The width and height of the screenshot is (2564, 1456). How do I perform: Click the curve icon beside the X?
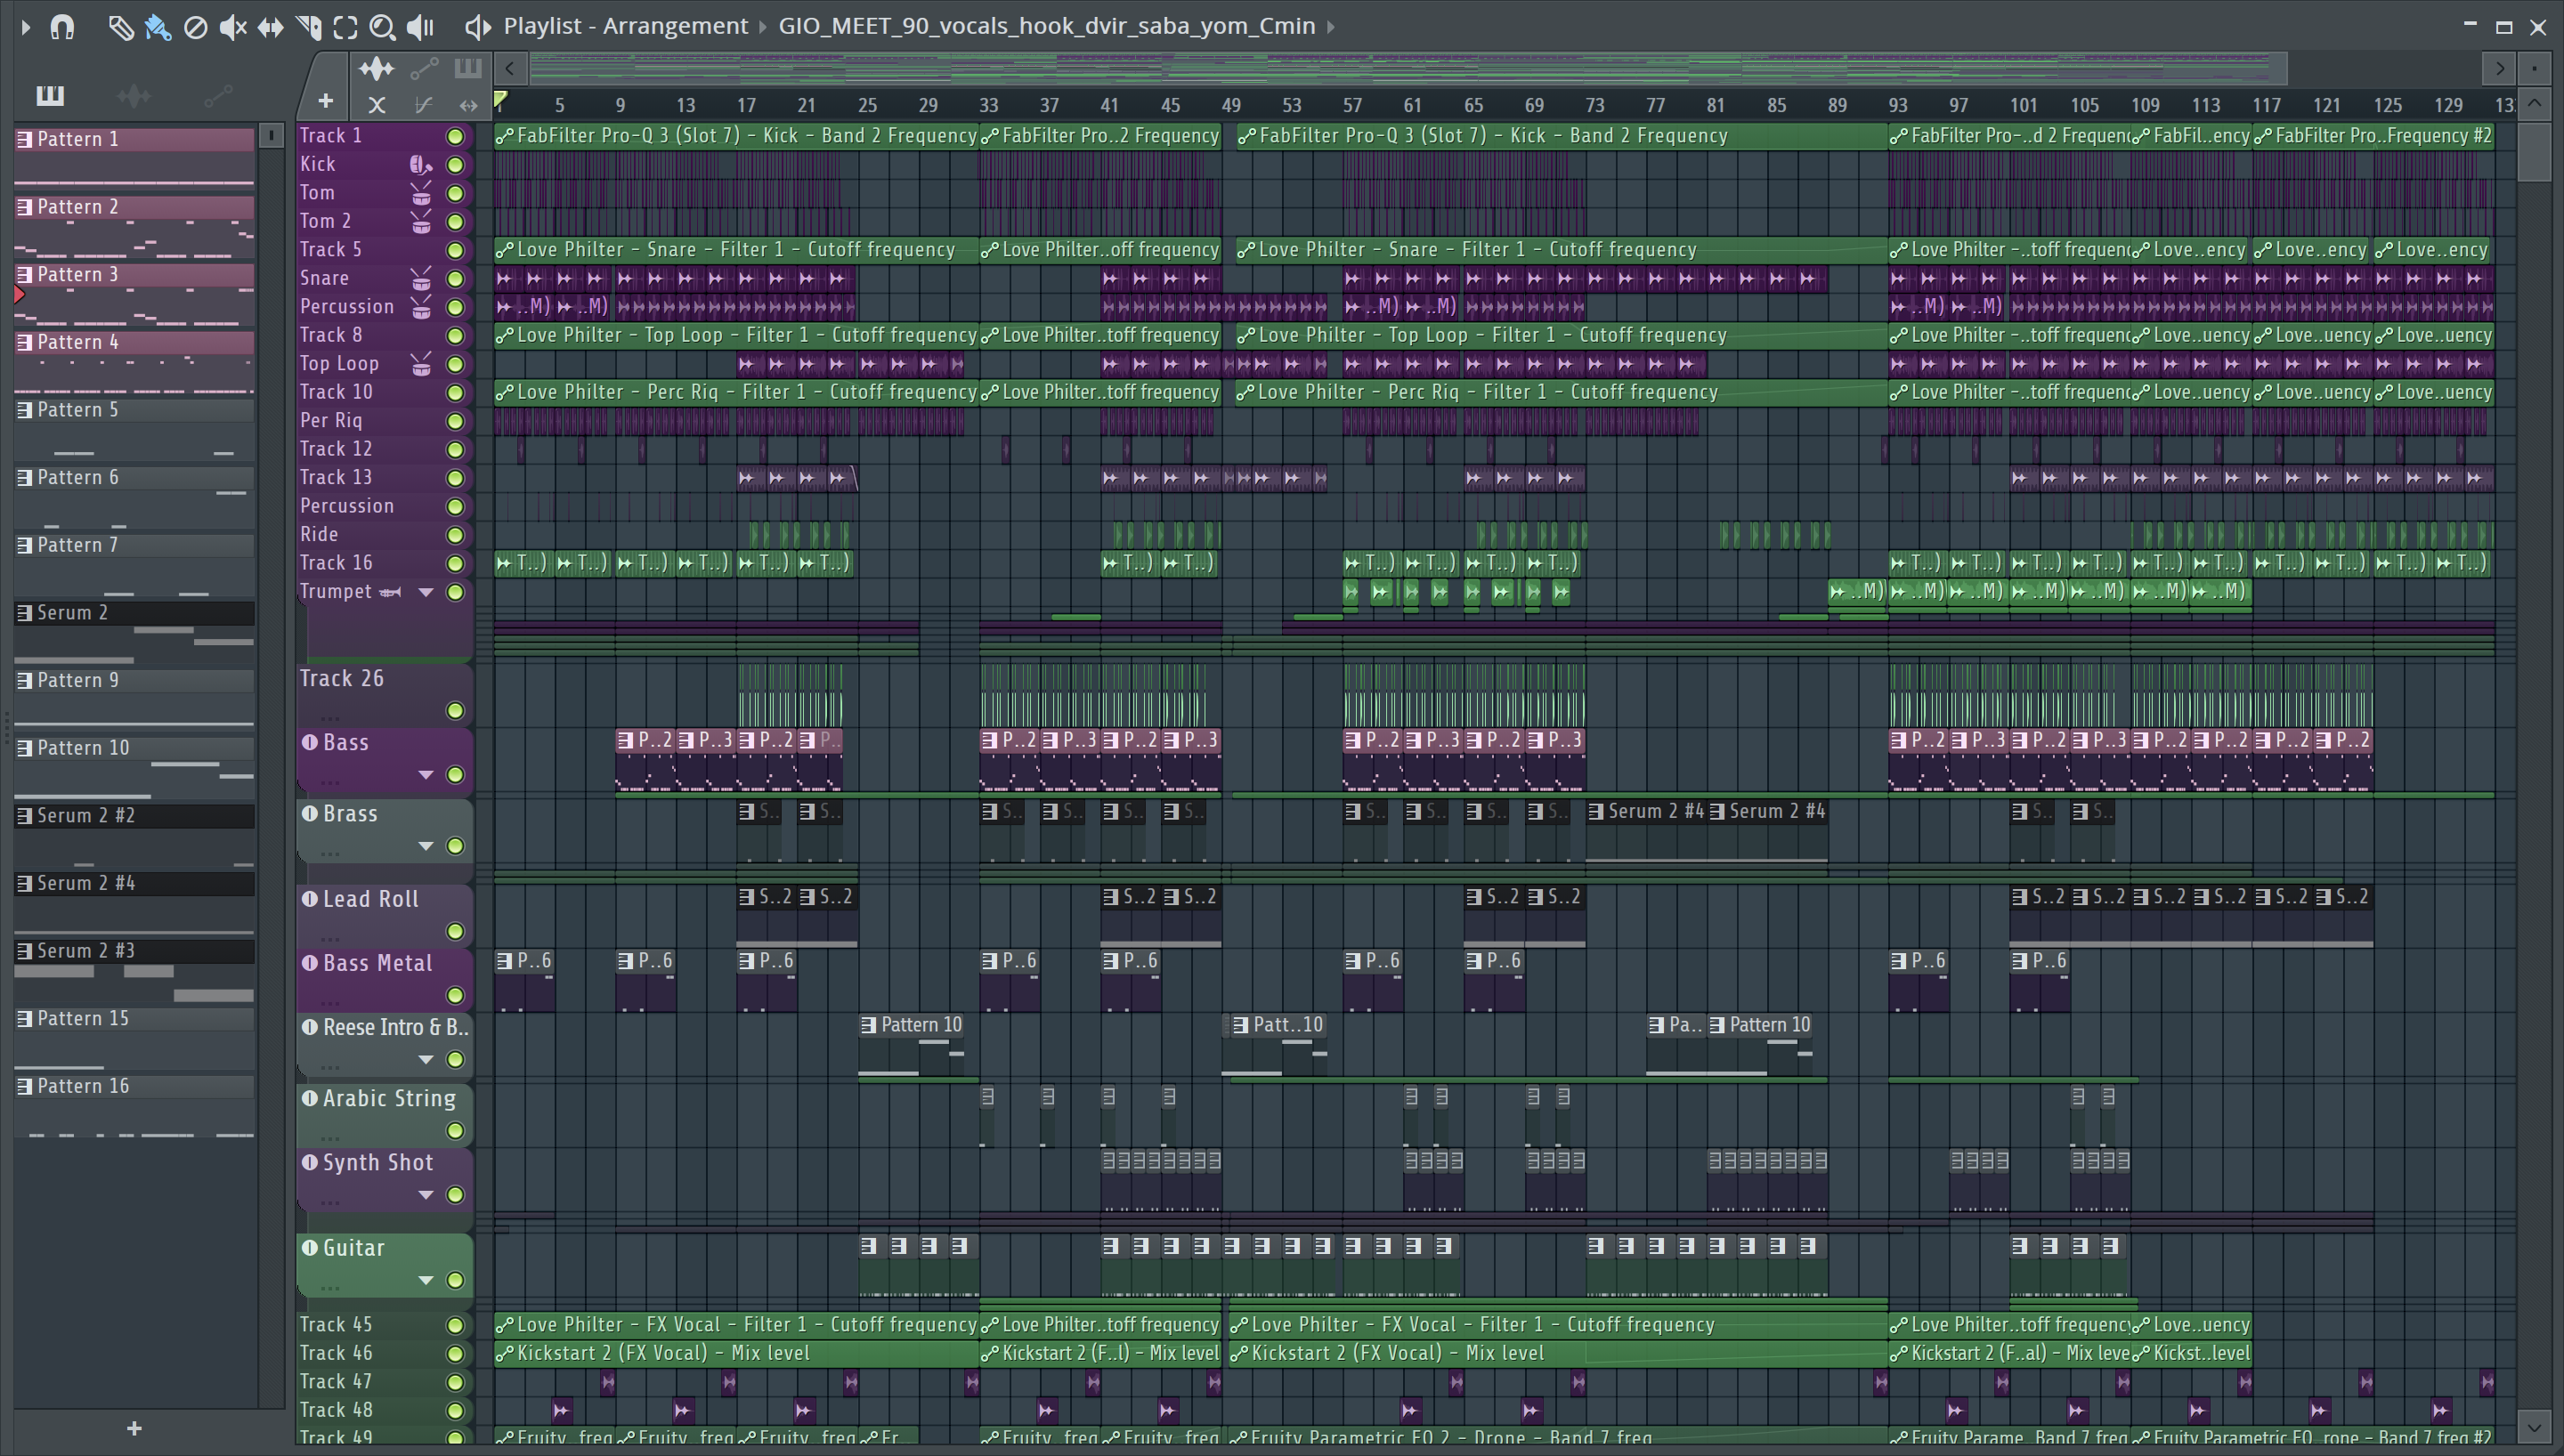point(424,104)
